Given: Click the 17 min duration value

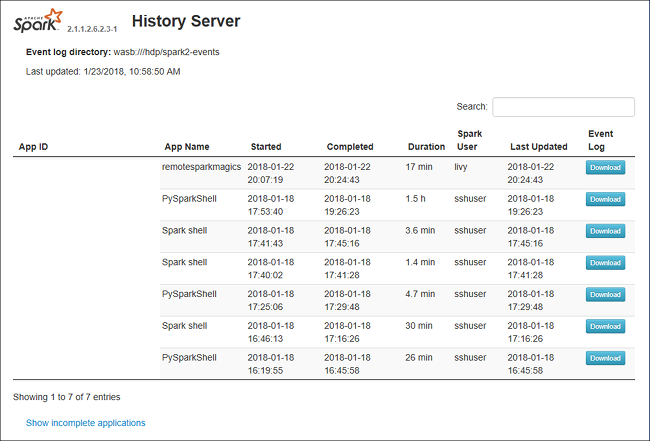Looking at the screenshot, I should [x=419, y=167].
